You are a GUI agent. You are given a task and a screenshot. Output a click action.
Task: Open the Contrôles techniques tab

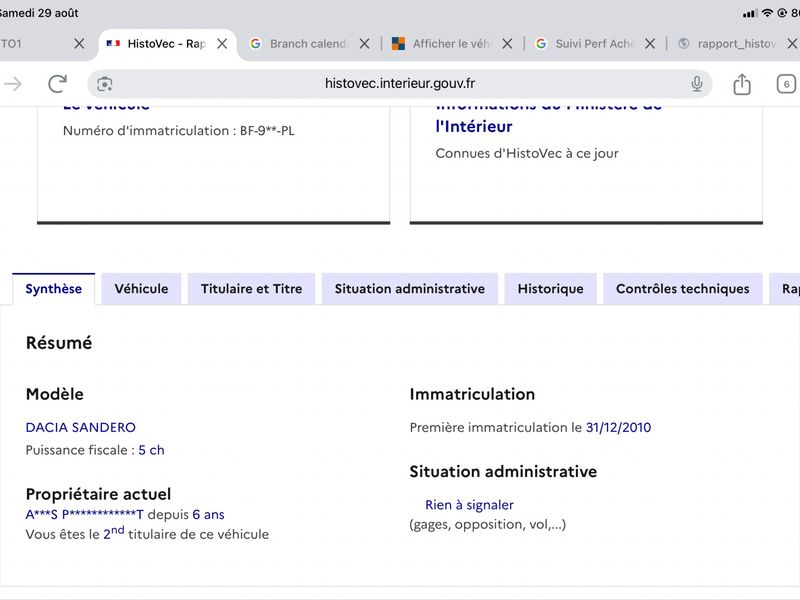(683, 289)
